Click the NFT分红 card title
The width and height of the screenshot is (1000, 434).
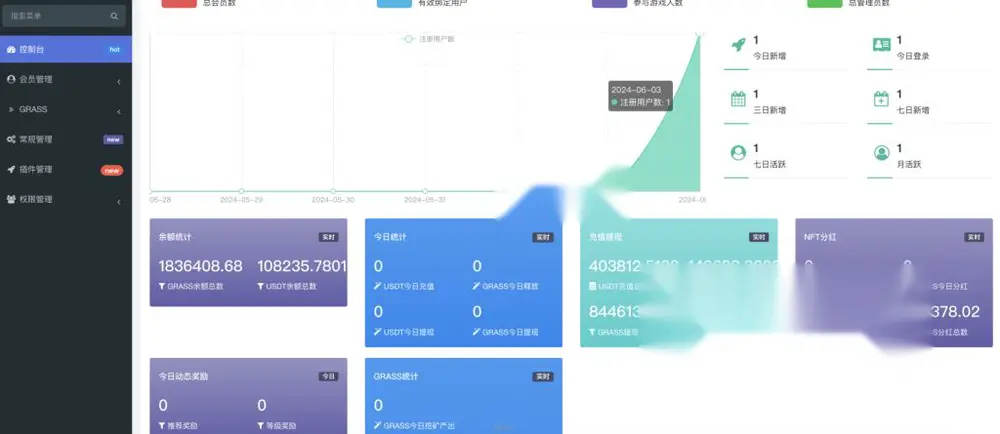pyautogui.click(x=820, y=237)
